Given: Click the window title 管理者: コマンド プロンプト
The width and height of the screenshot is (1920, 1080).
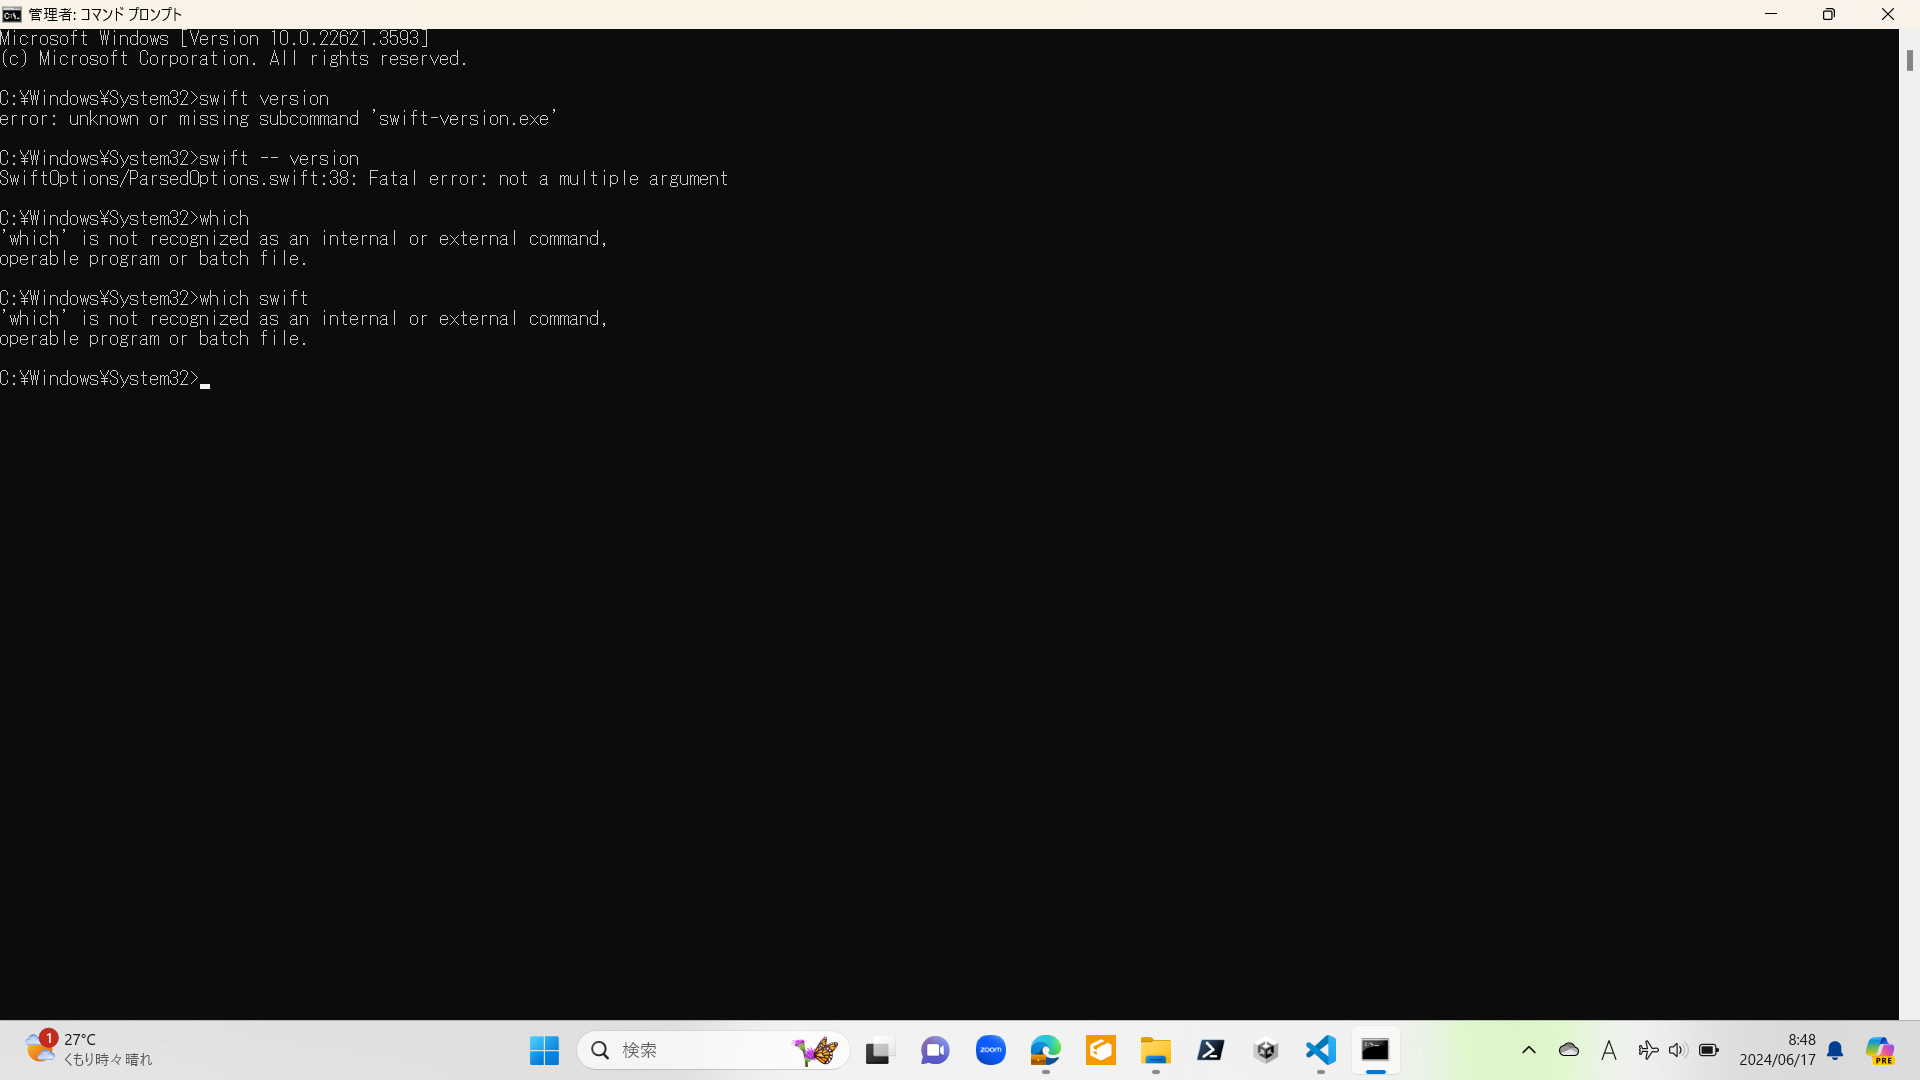Looking at the screenshot, I should [x=105, y=14].
